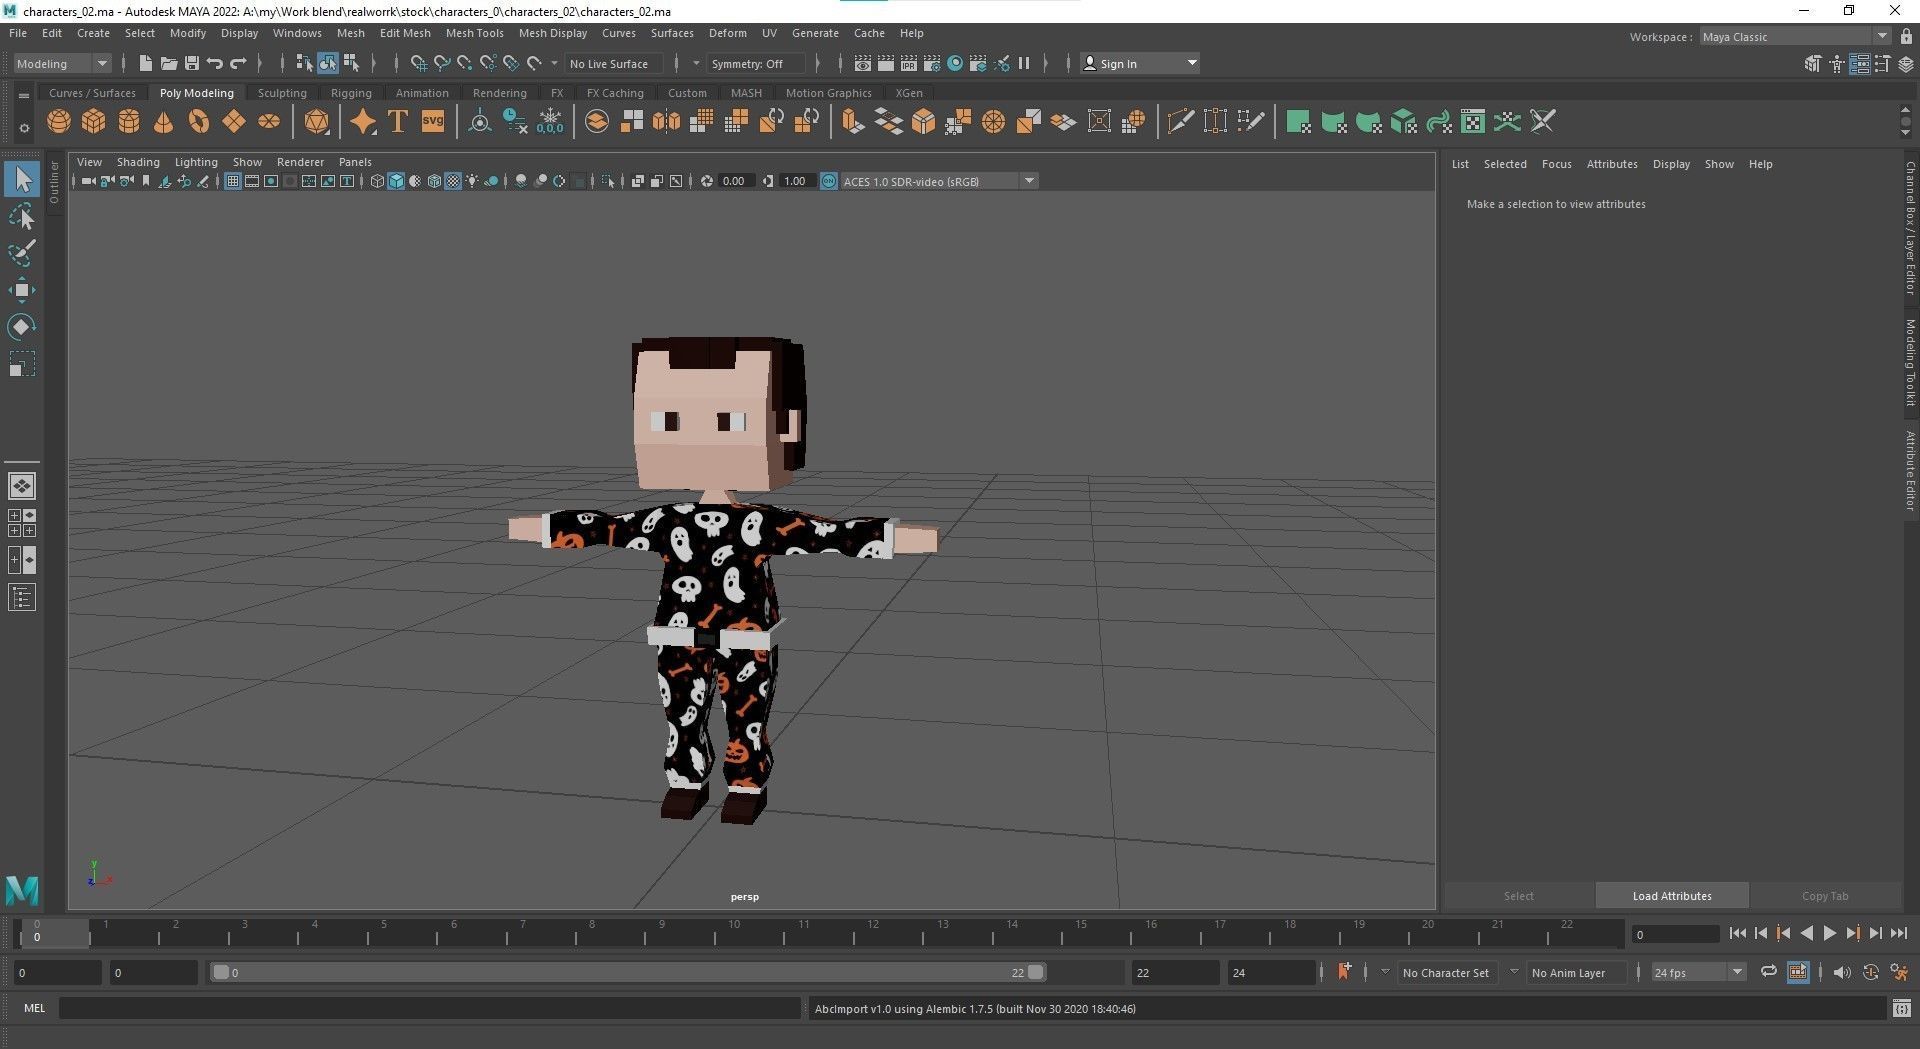1920x1049 pixels.
Task: Create a polygon torus from the shelf
Action: click(x=199, y=122)
